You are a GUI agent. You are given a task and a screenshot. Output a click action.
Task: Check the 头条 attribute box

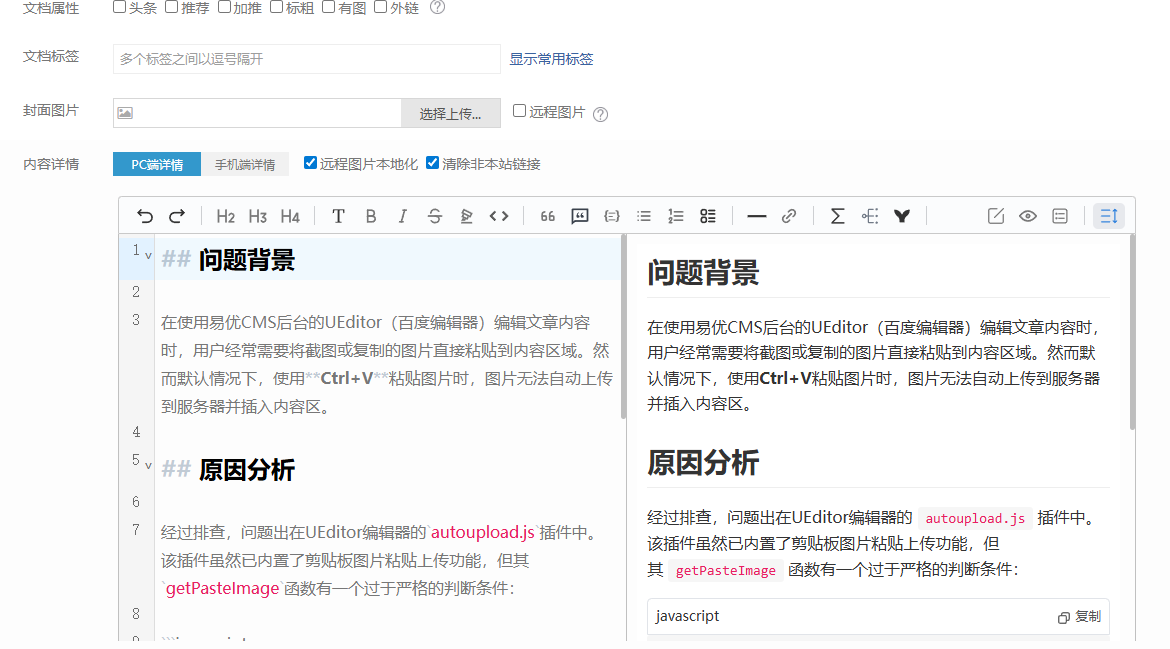119,7
